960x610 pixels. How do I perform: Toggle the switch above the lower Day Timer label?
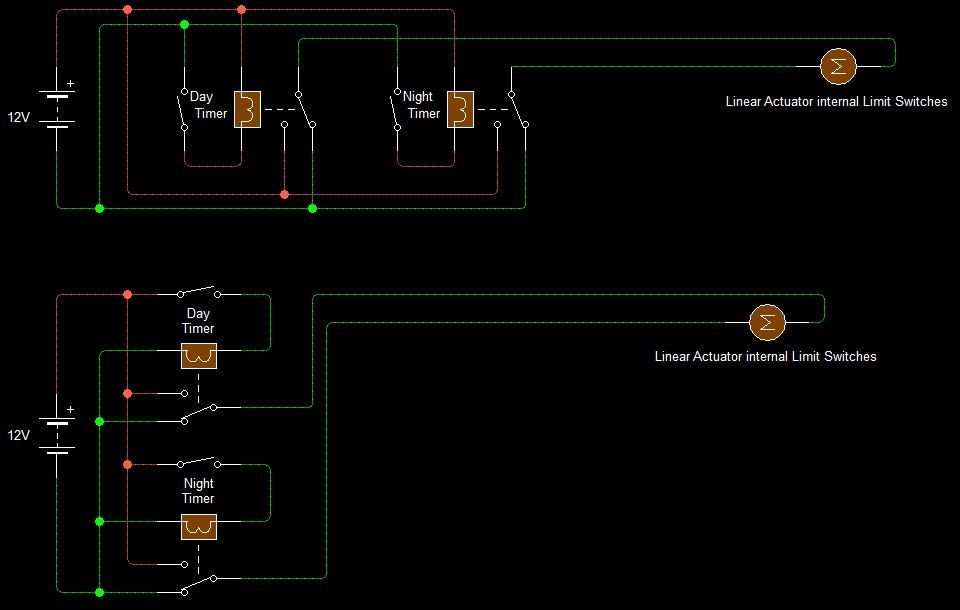click(x=198, y=293)
